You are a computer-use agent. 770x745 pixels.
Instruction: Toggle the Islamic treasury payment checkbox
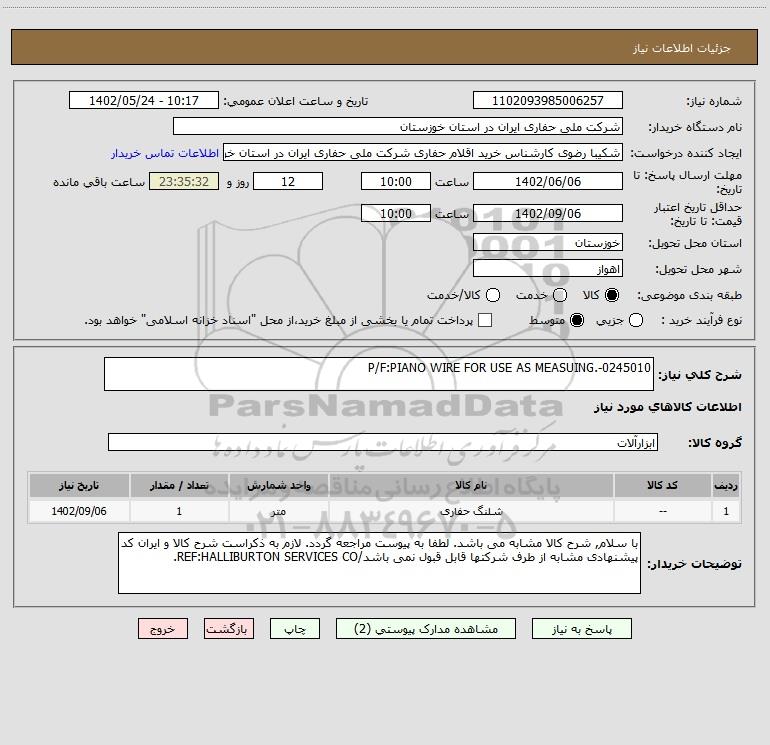(485, 320)
